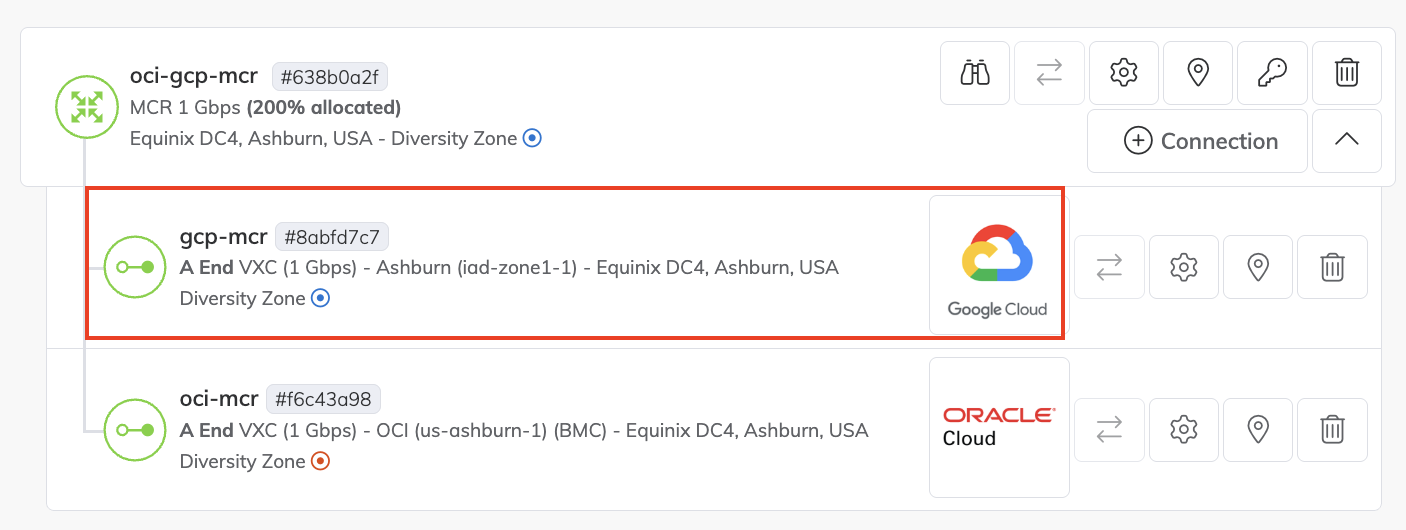Viewport: 1406px width, 530px height.
Task: Delete the oci-mcr connection
Action: 1332,429
